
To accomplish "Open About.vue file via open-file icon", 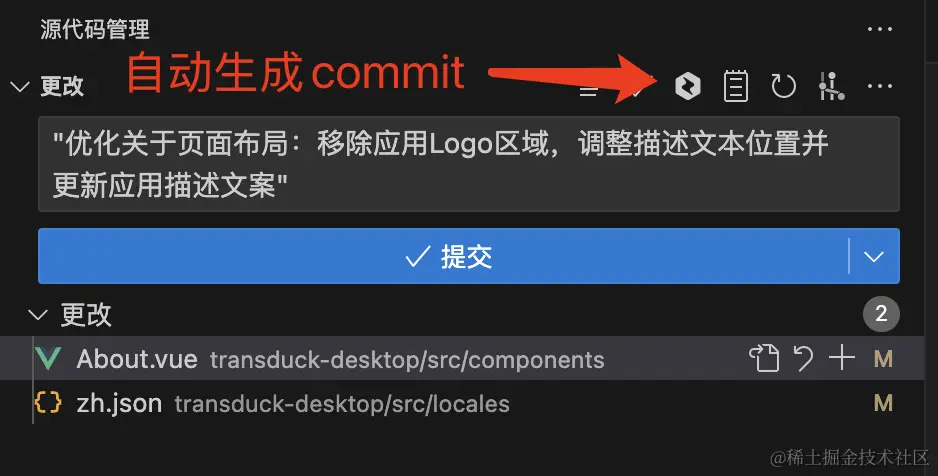I will (x=764, y=358).
